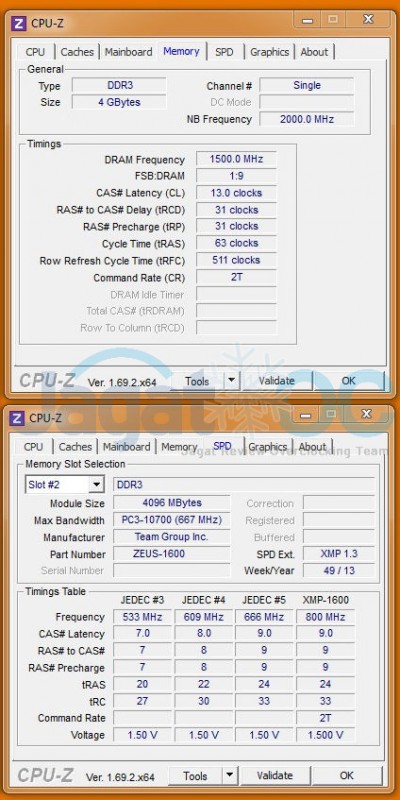This screenshot has height=800, width=400.
Task: Click Cycle Time value 63 clocks
Action: pyautogui.click(x=236, y=243)
